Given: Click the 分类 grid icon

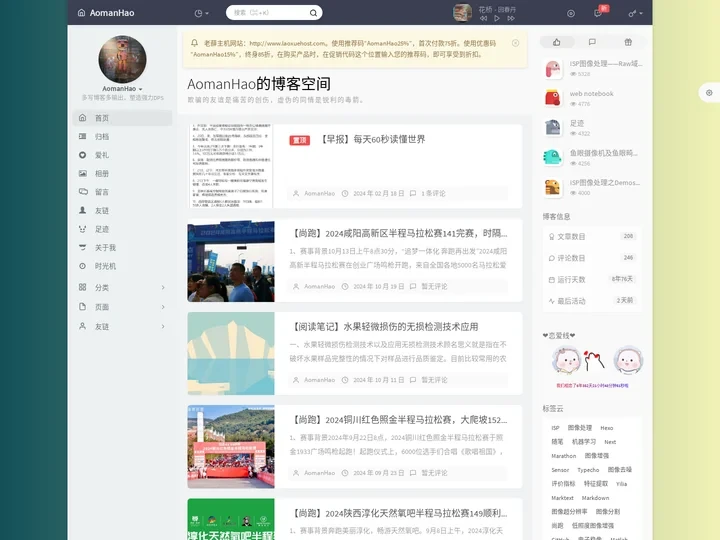Looking at the screenshot, I should [82, 287].
